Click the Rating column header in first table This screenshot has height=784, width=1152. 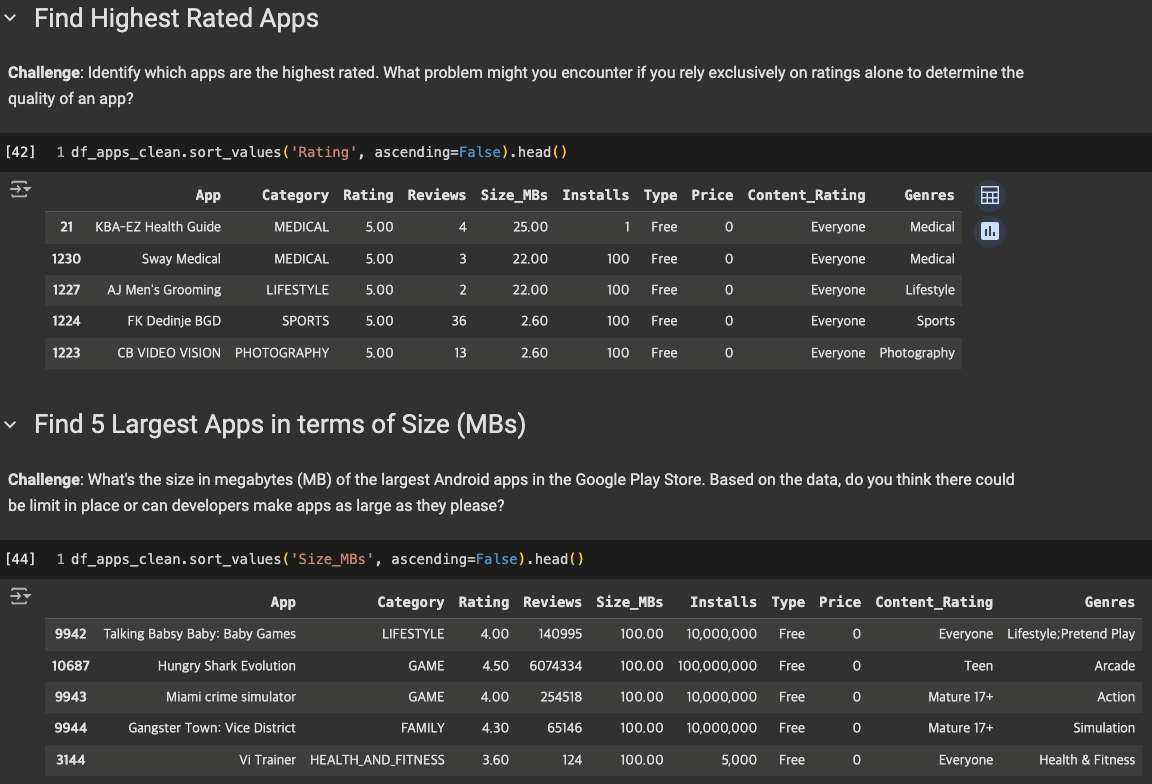coord(368,195)
